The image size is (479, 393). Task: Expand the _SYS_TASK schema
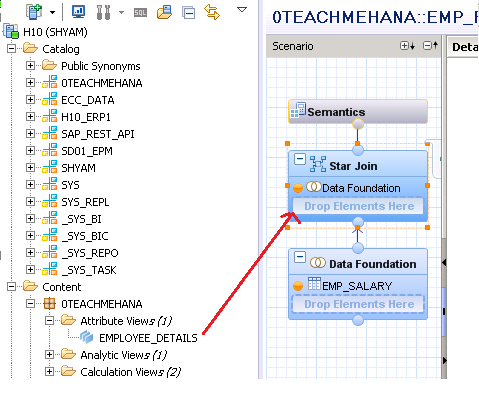point(30,269)
